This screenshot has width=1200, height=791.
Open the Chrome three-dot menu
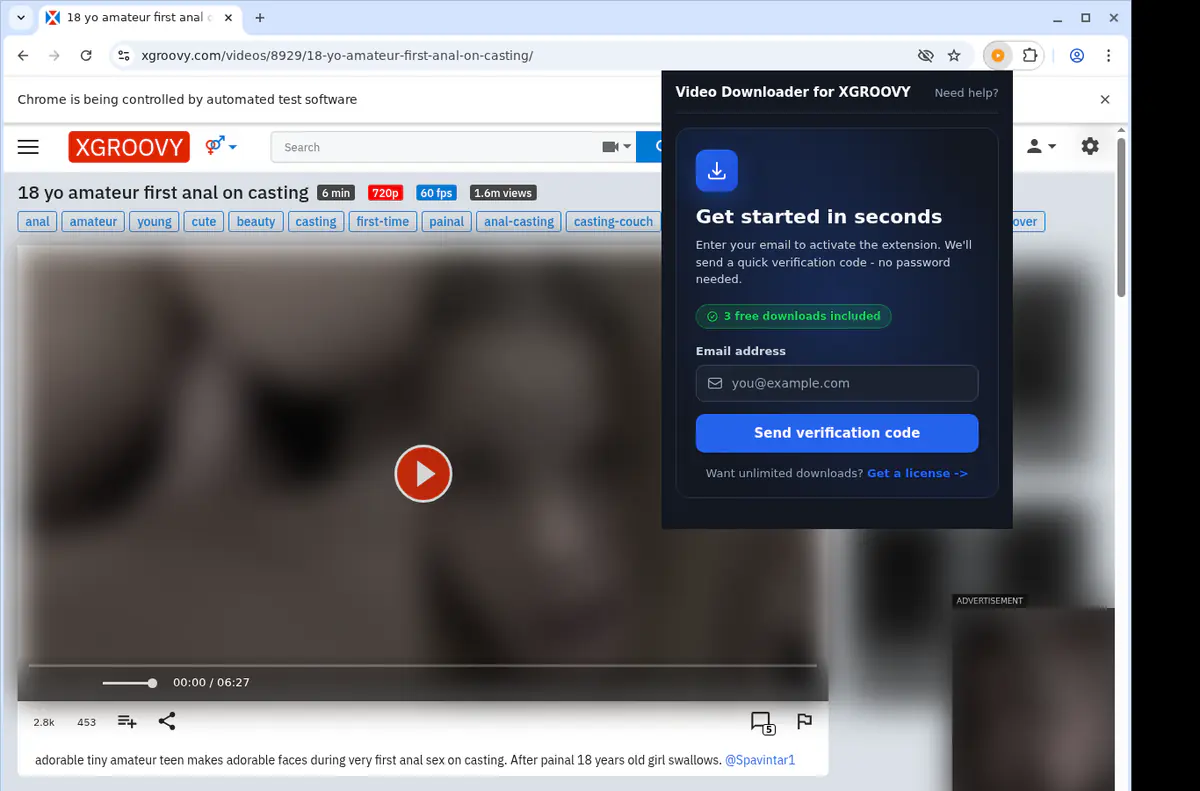(1109, 56)
